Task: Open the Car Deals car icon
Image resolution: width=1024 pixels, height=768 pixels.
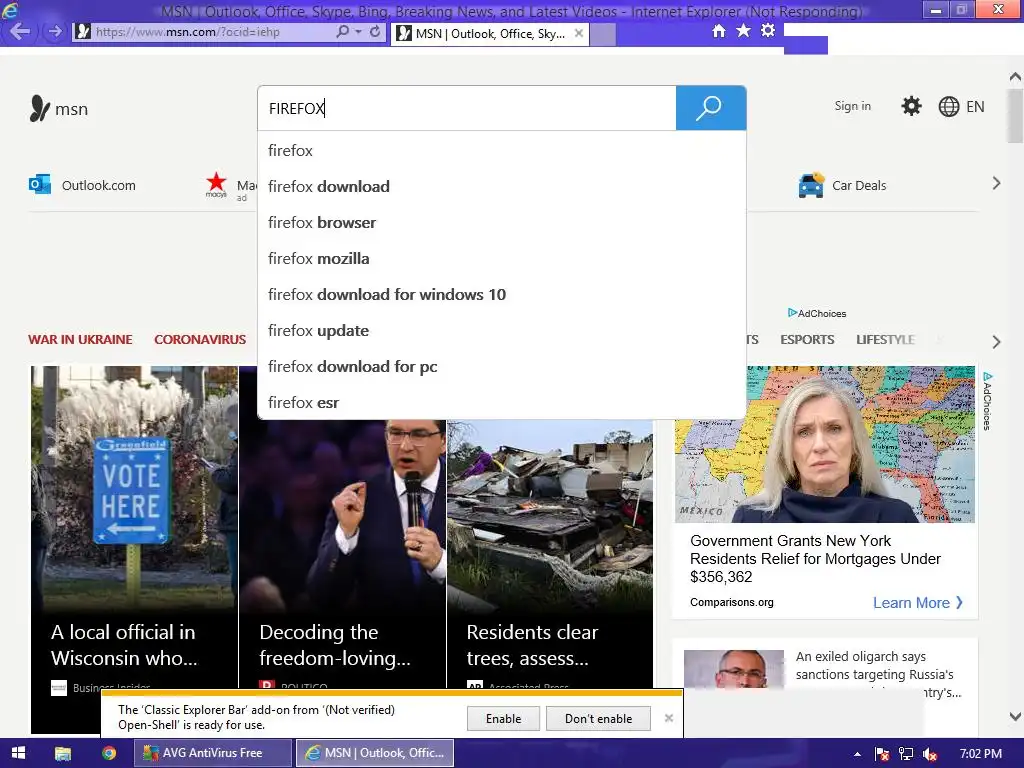Action: [x=811, y=185]
